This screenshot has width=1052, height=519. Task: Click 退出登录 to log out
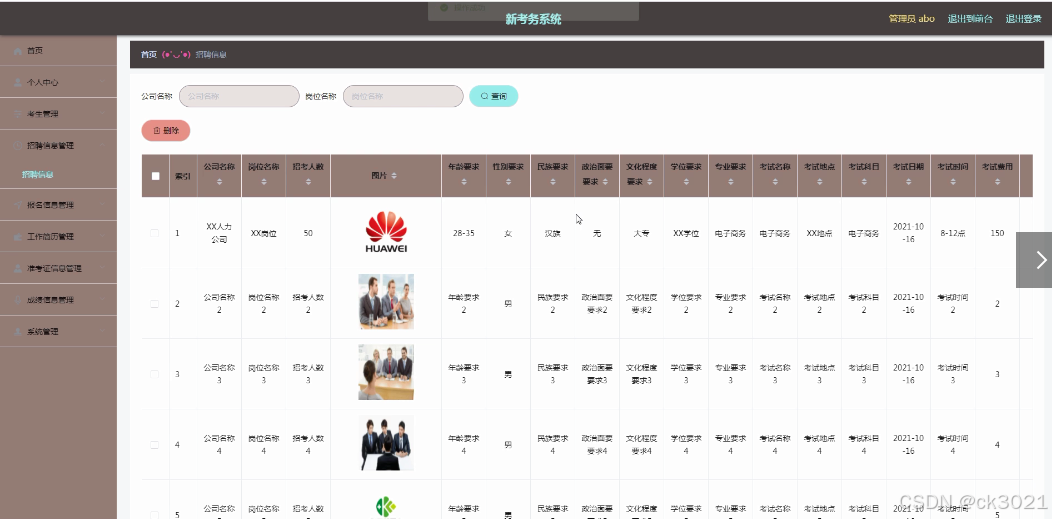(1023, 19)
